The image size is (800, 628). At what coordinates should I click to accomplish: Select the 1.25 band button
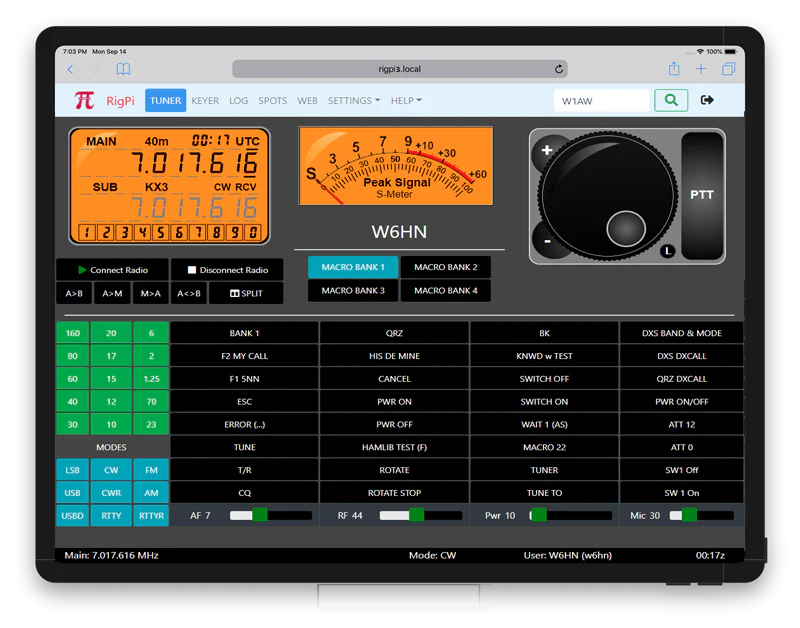tap(151, 379)
